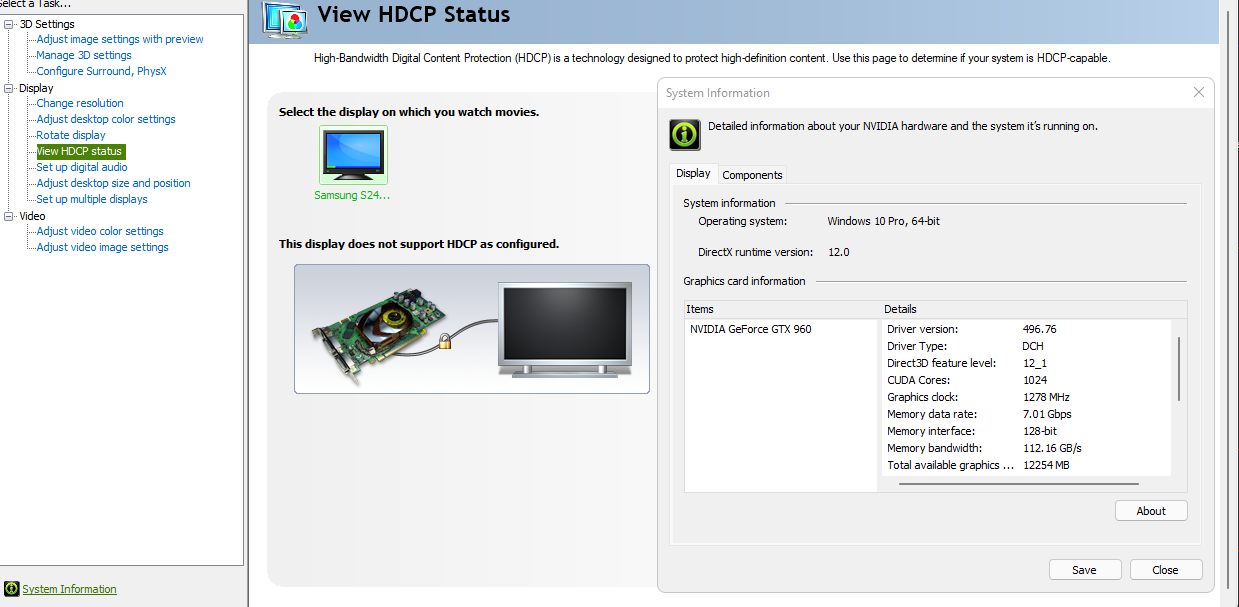Click the Graphics clock value 1278 MHz
This screenshot has width=1239, height=607.
coord(1046,397)
